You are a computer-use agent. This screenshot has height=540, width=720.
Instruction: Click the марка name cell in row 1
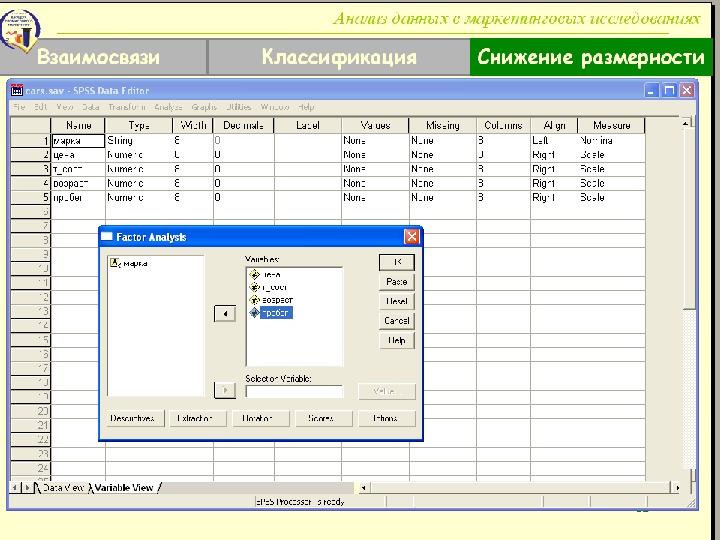point(78,141)
